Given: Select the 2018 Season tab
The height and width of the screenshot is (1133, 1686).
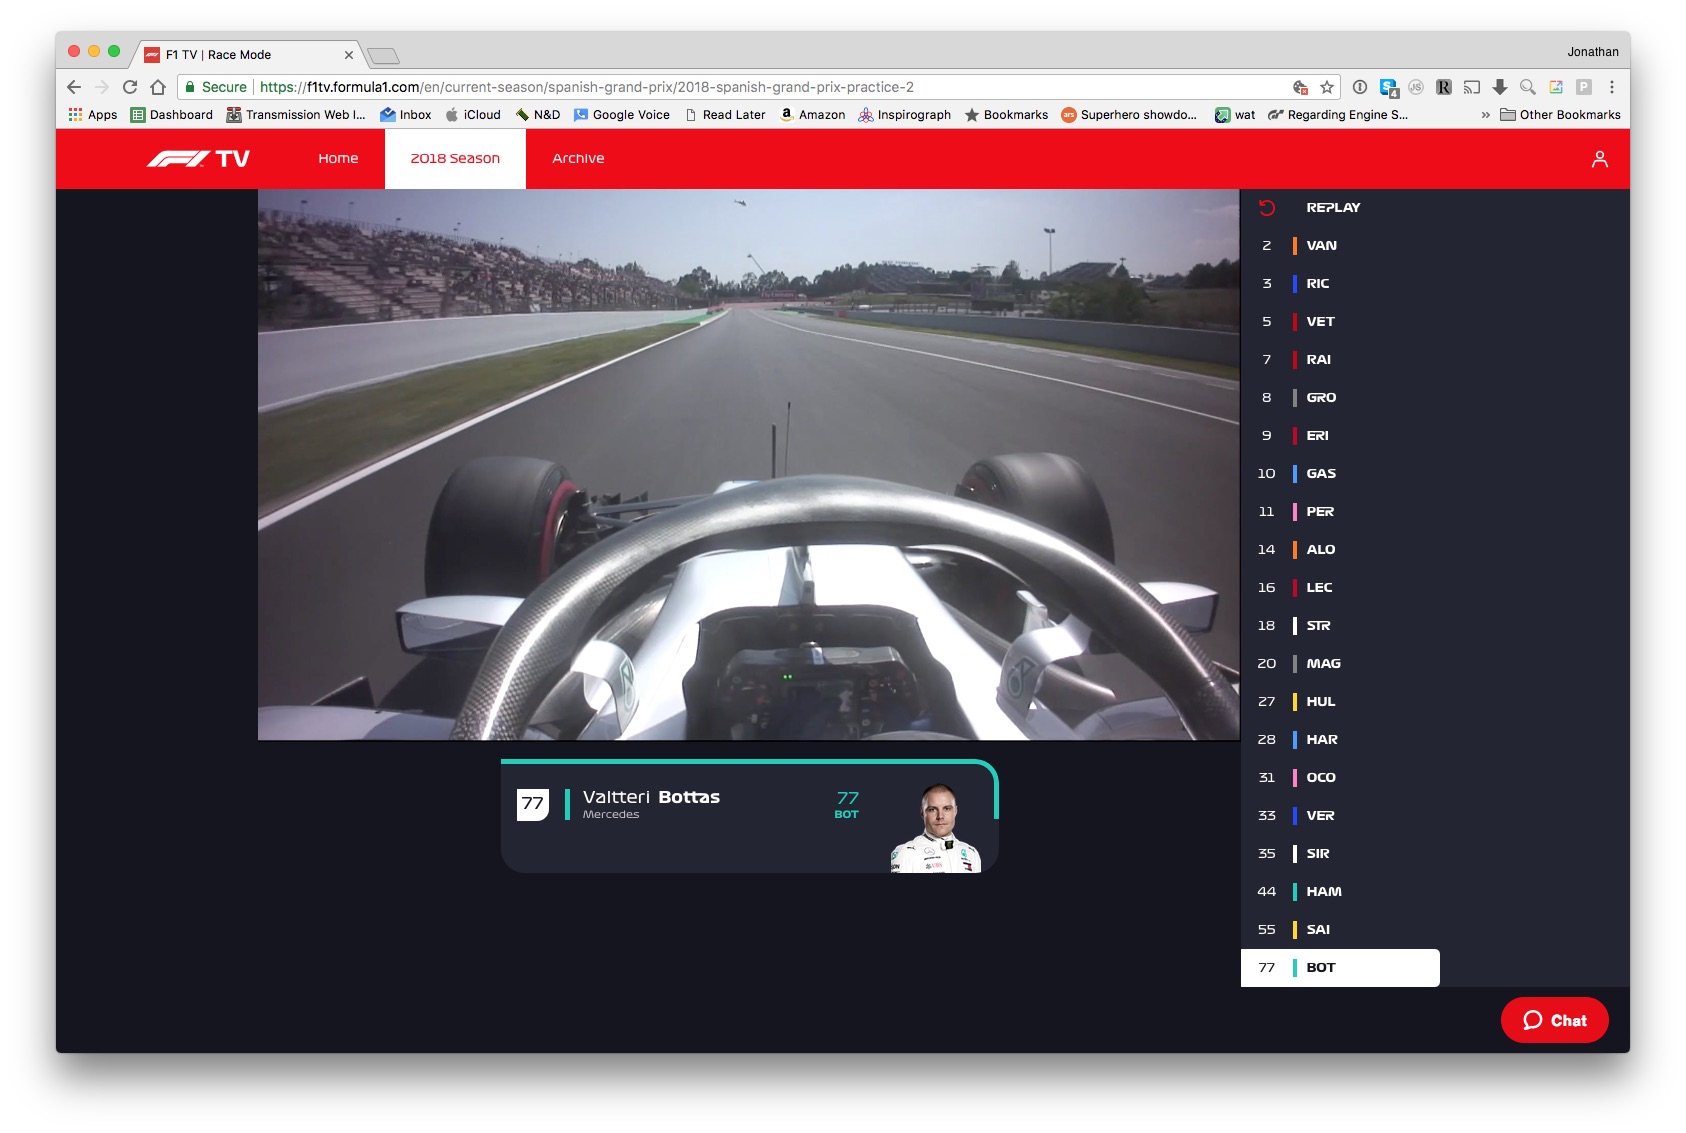Looking at the screenshot, I should (455, 159).
